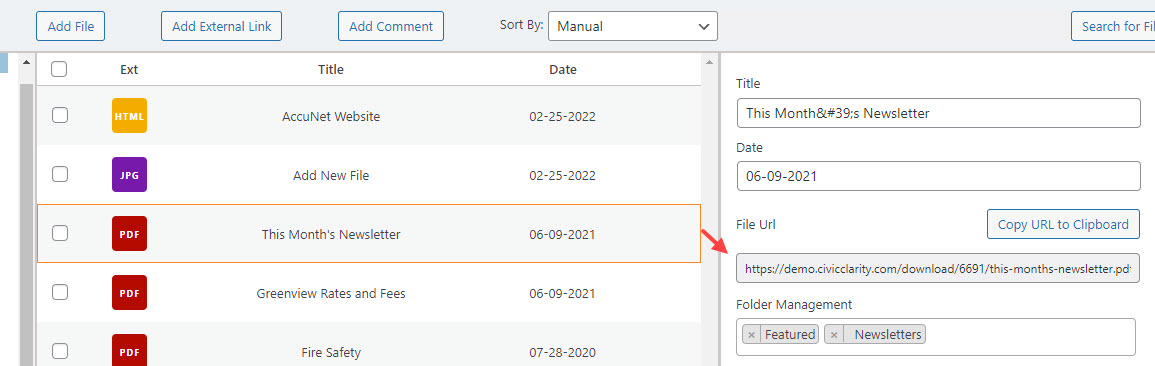Screen dimensions: 1155x366
Task: Click Copy URL to Clipboard button
Action: coord(1063,225)
